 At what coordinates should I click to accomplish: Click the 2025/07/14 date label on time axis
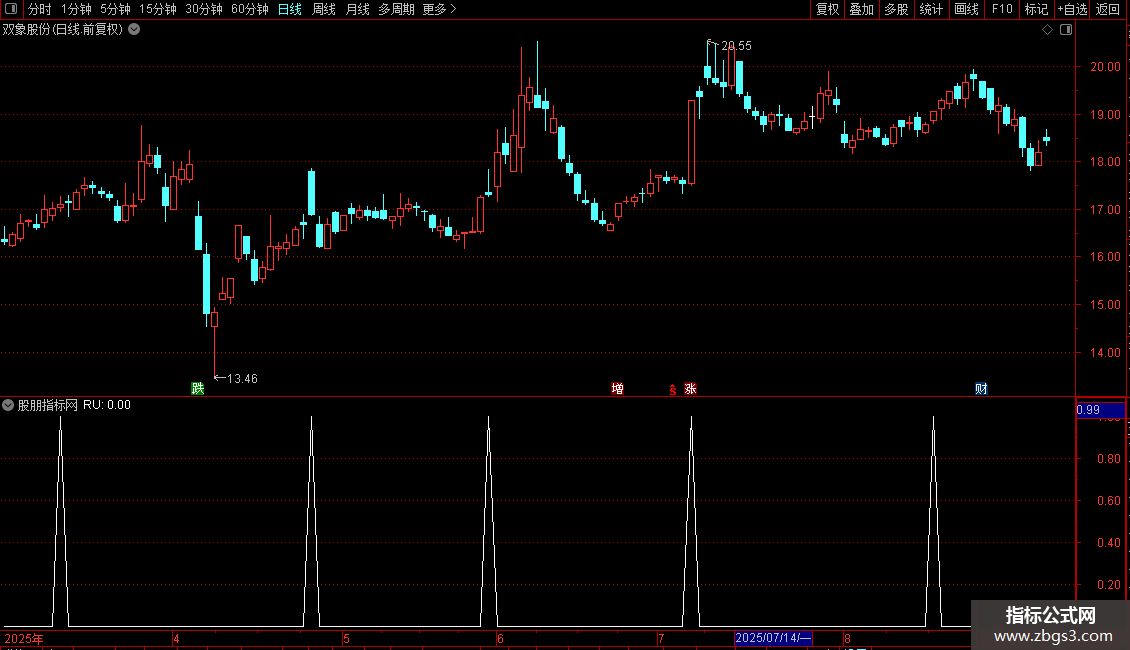click(x=773, y=638)
